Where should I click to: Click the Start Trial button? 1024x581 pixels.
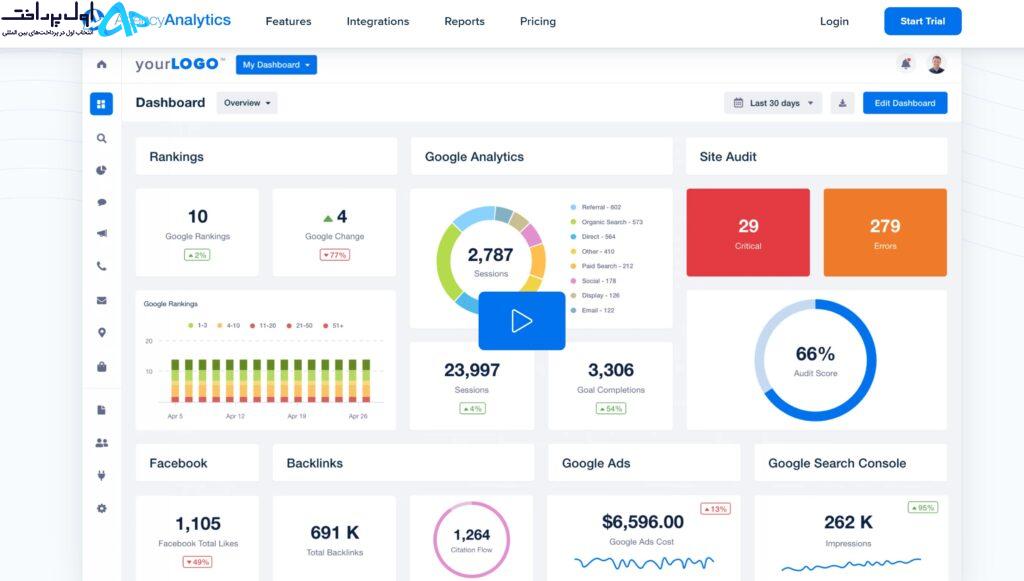pos(923,21)
